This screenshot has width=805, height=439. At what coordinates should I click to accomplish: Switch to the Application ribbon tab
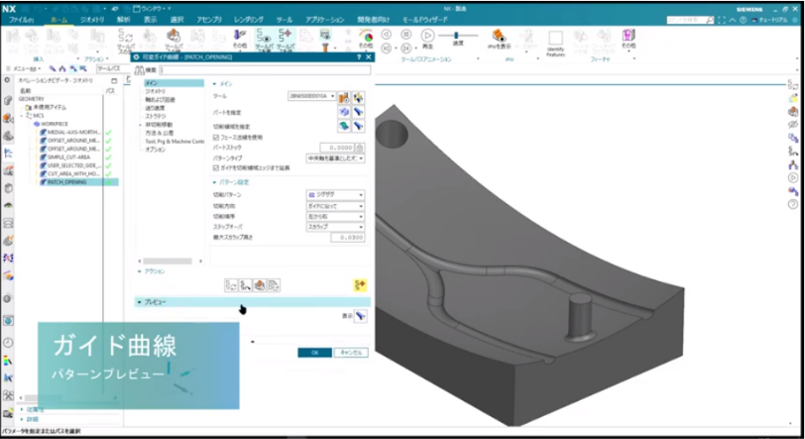324,20
